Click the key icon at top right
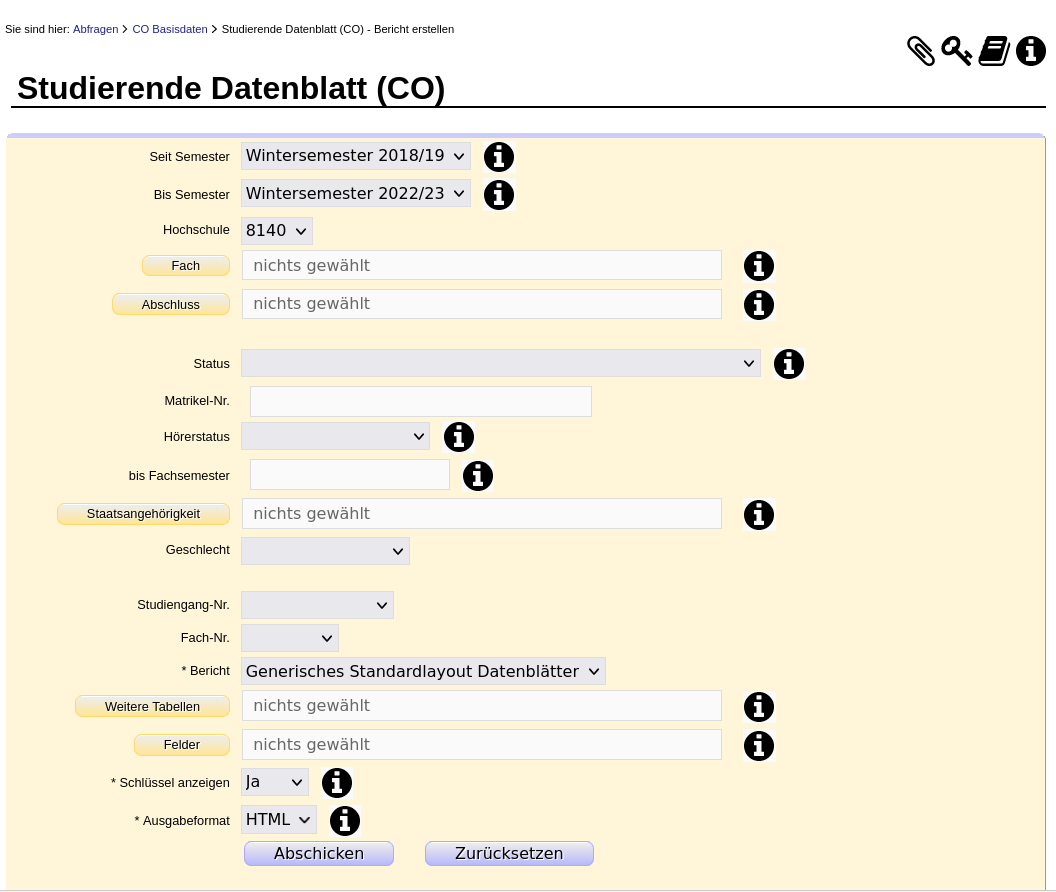This screenshot has height=892, width=1056. [956, 51]
